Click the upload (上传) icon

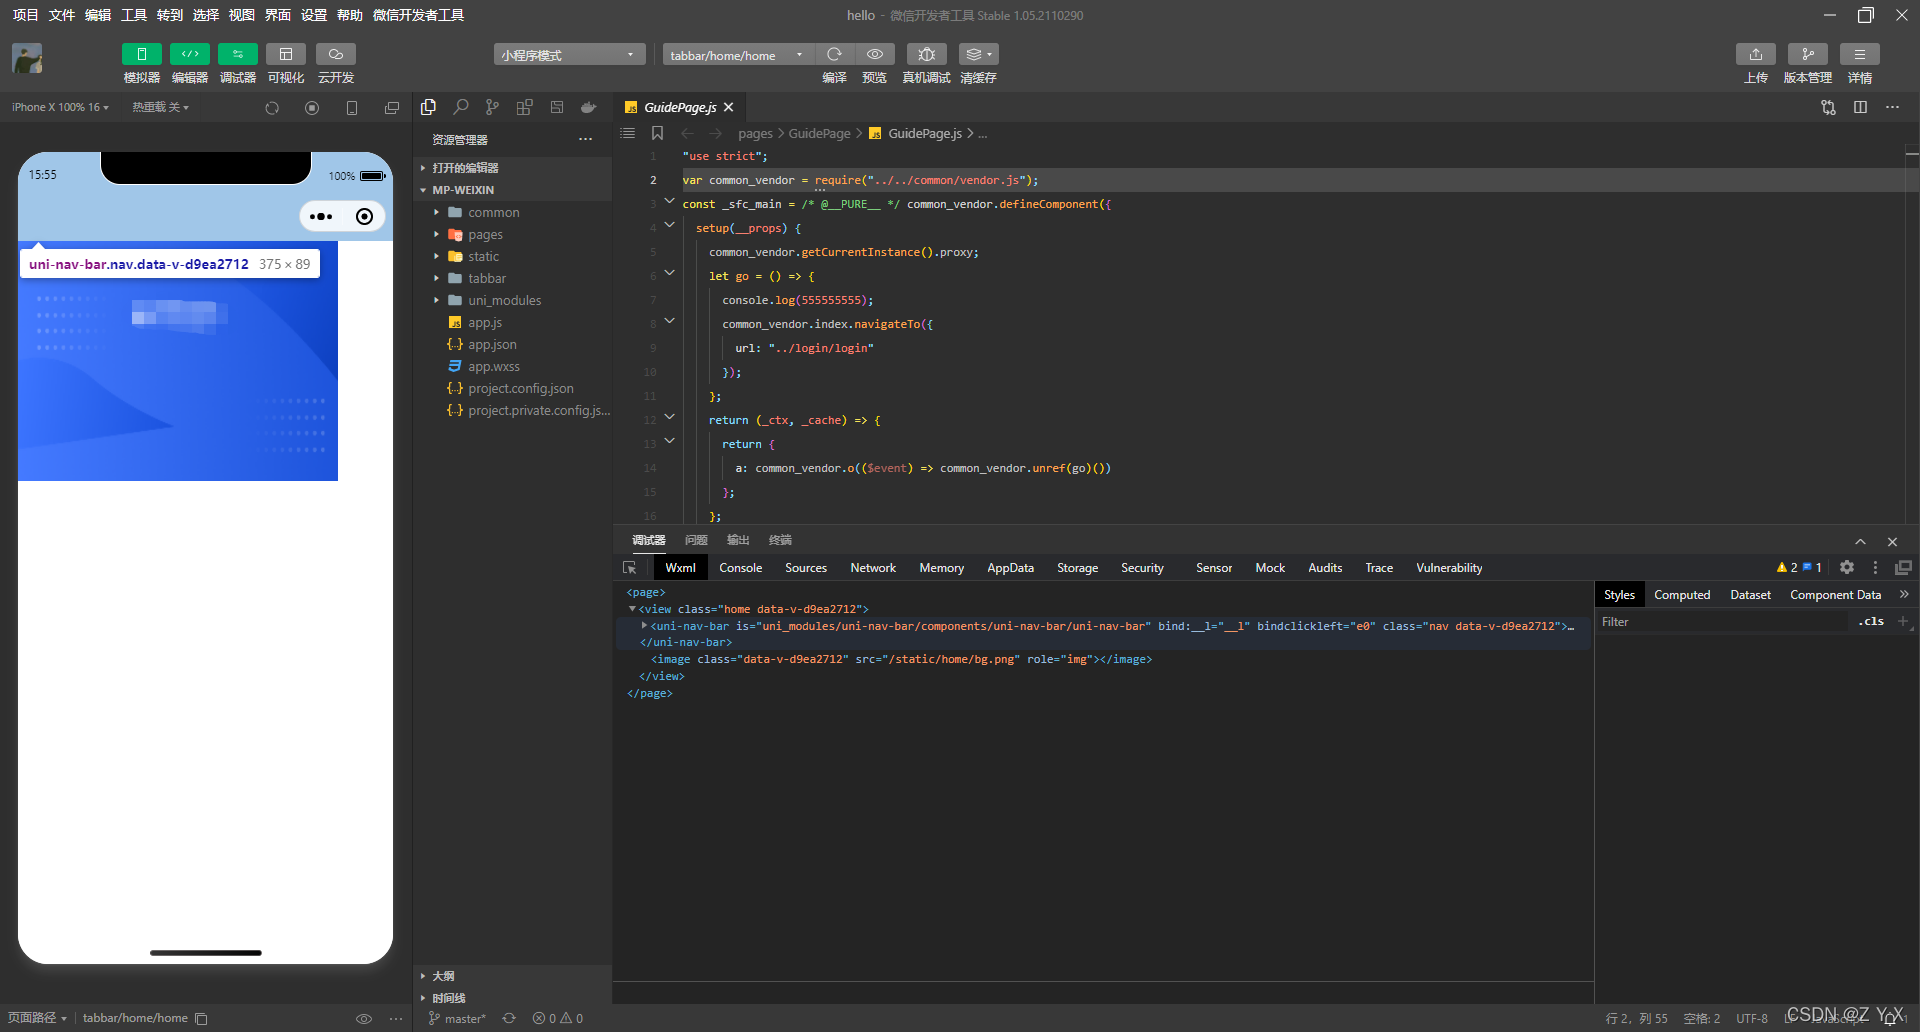[x=1756, y=54]
